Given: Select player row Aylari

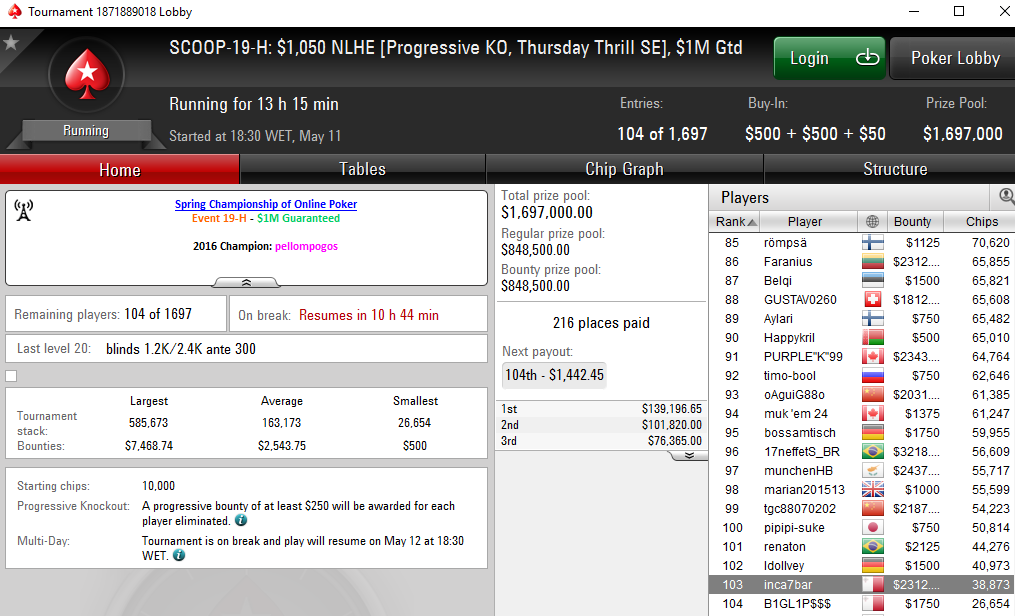Looking at the screenshot, I should [x=862, y=318].
